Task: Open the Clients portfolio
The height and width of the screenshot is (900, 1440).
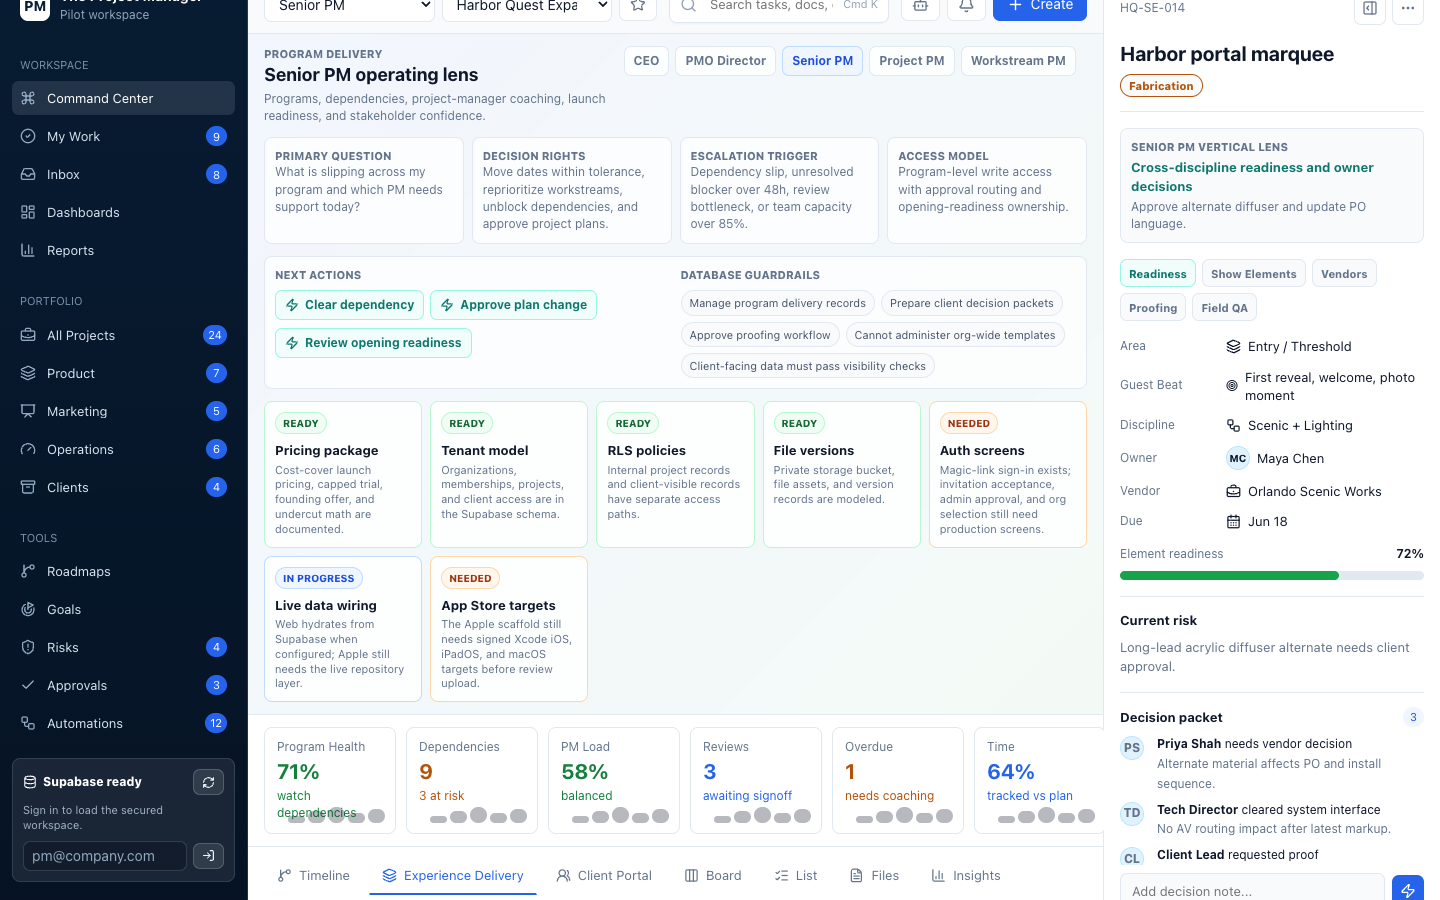Action: click(123, 487)
